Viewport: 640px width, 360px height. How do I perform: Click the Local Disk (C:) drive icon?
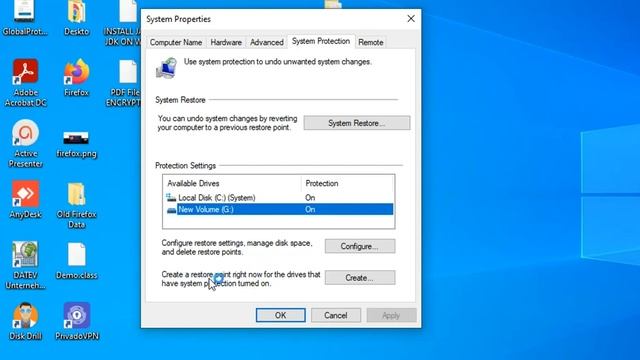click(171, 198)
